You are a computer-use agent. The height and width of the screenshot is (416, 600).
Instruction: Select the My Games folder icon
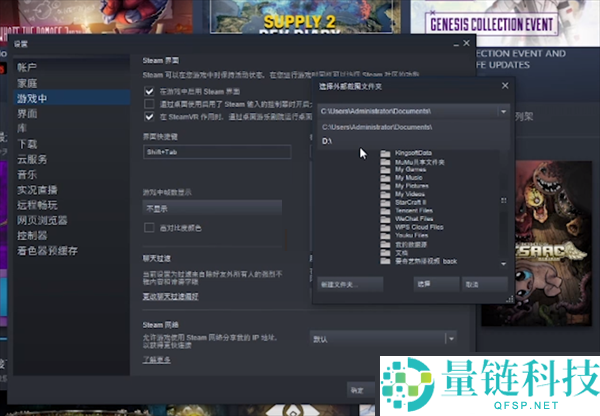click(x=385, y=170)
